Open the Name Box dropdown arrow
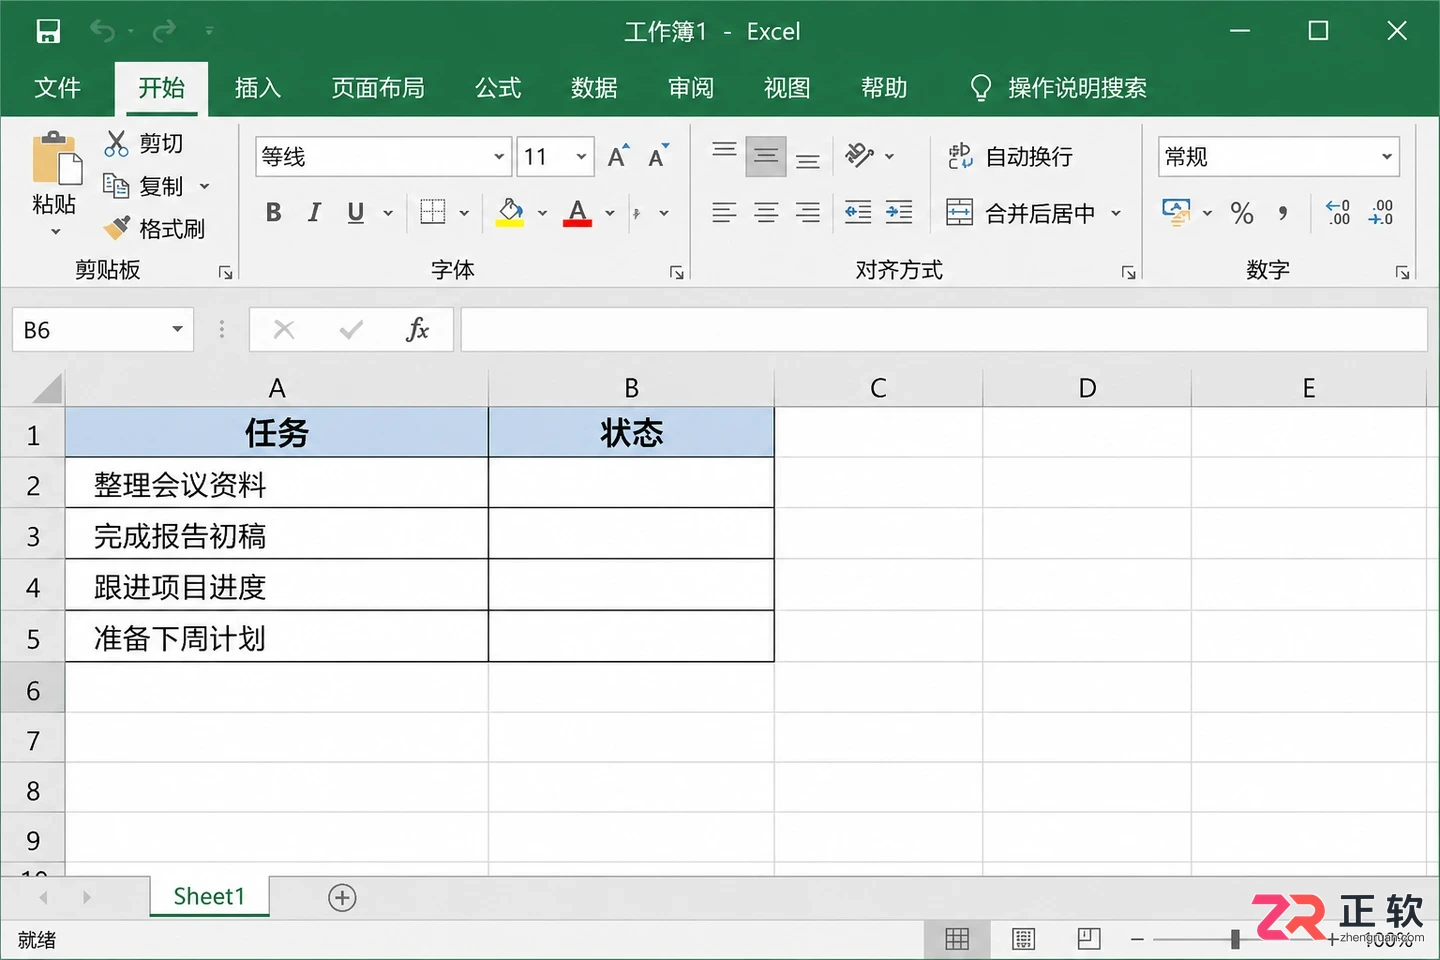 (x=177, y=329)
